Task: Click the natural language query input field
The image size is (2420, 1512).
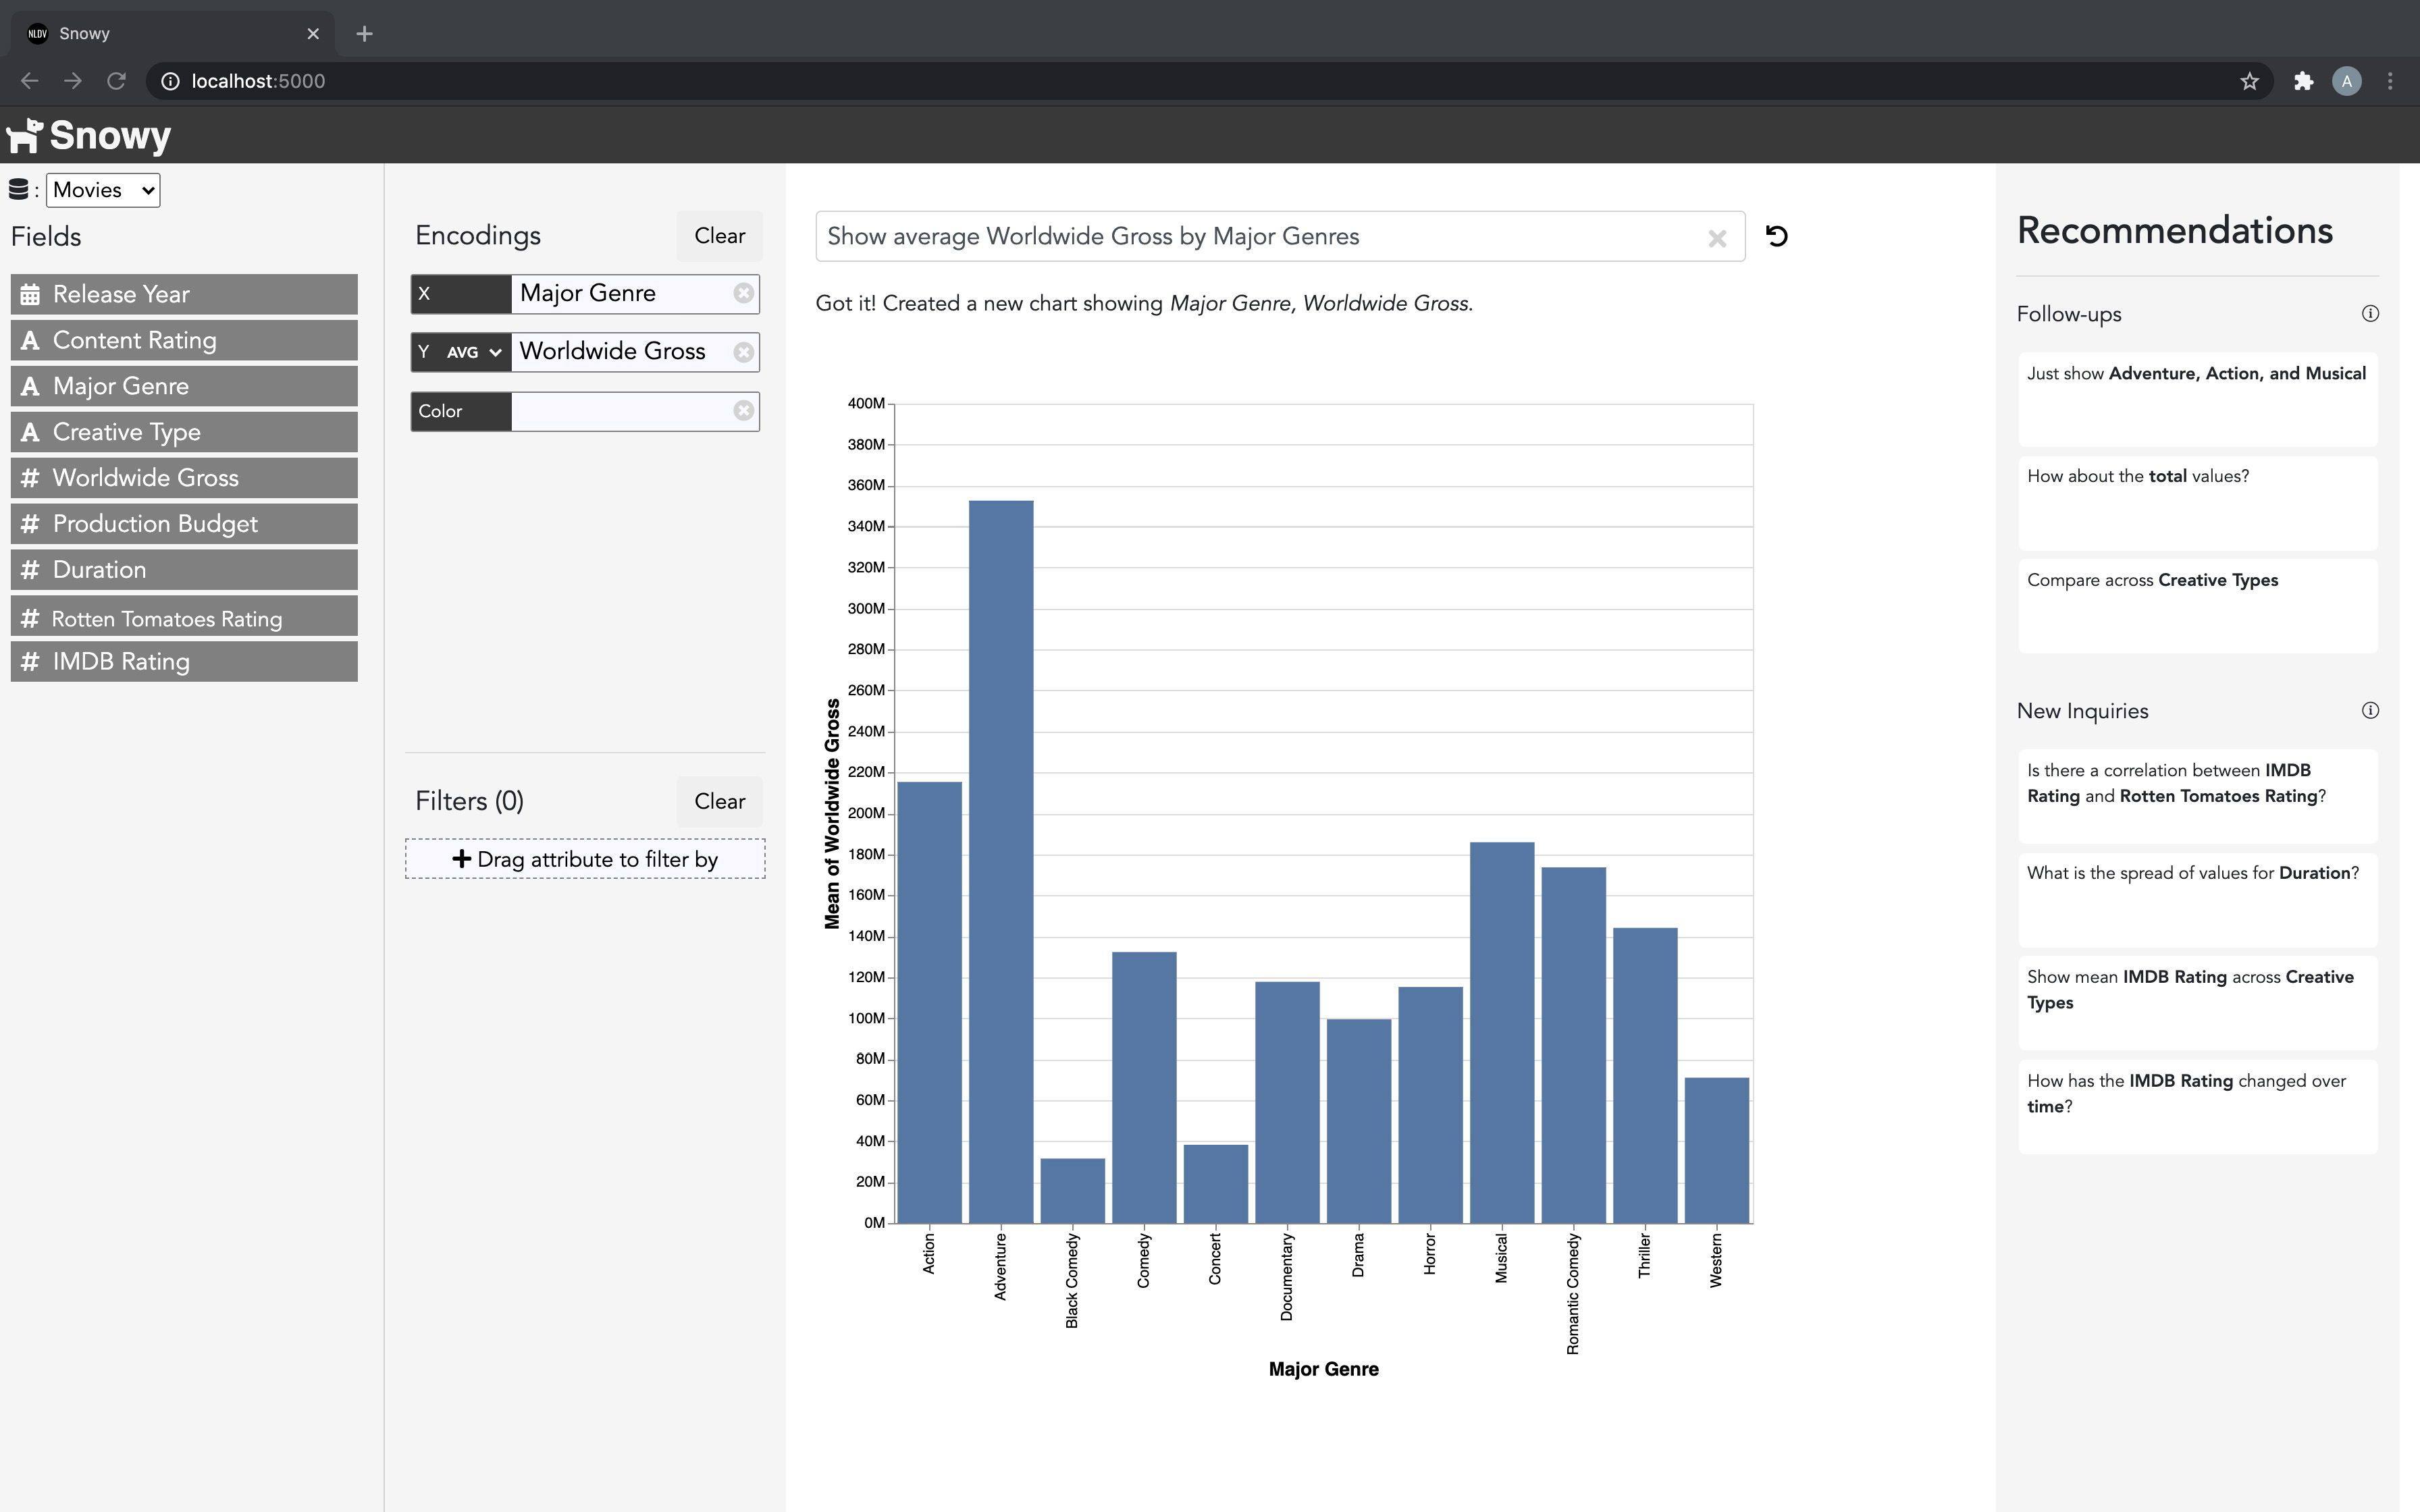Action: click(x=1260, y=237)
